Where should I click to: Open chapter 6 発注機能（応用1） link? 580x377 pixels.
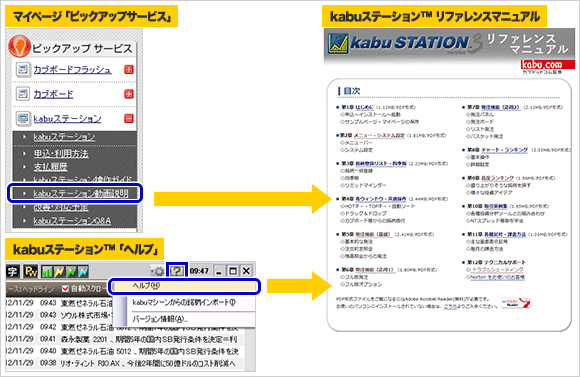(x=375, y=270)
